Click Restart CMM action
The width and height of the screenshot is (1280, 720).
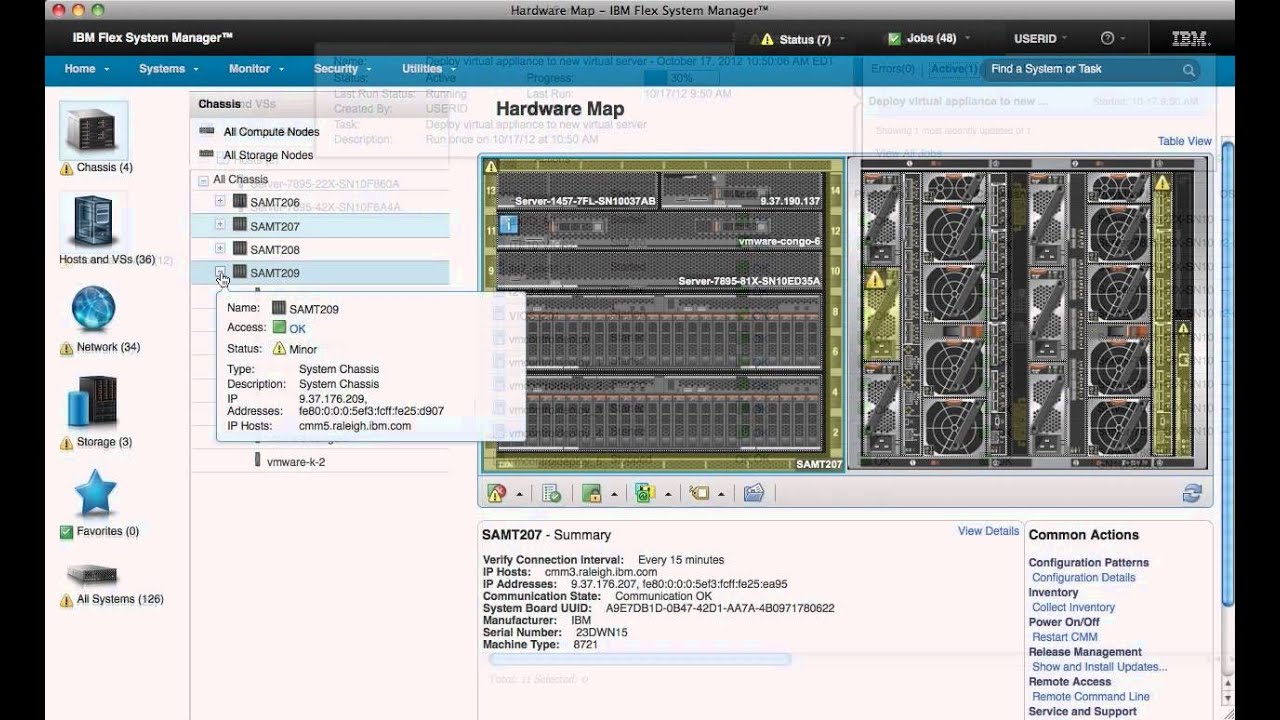(x=1064, y=637)
